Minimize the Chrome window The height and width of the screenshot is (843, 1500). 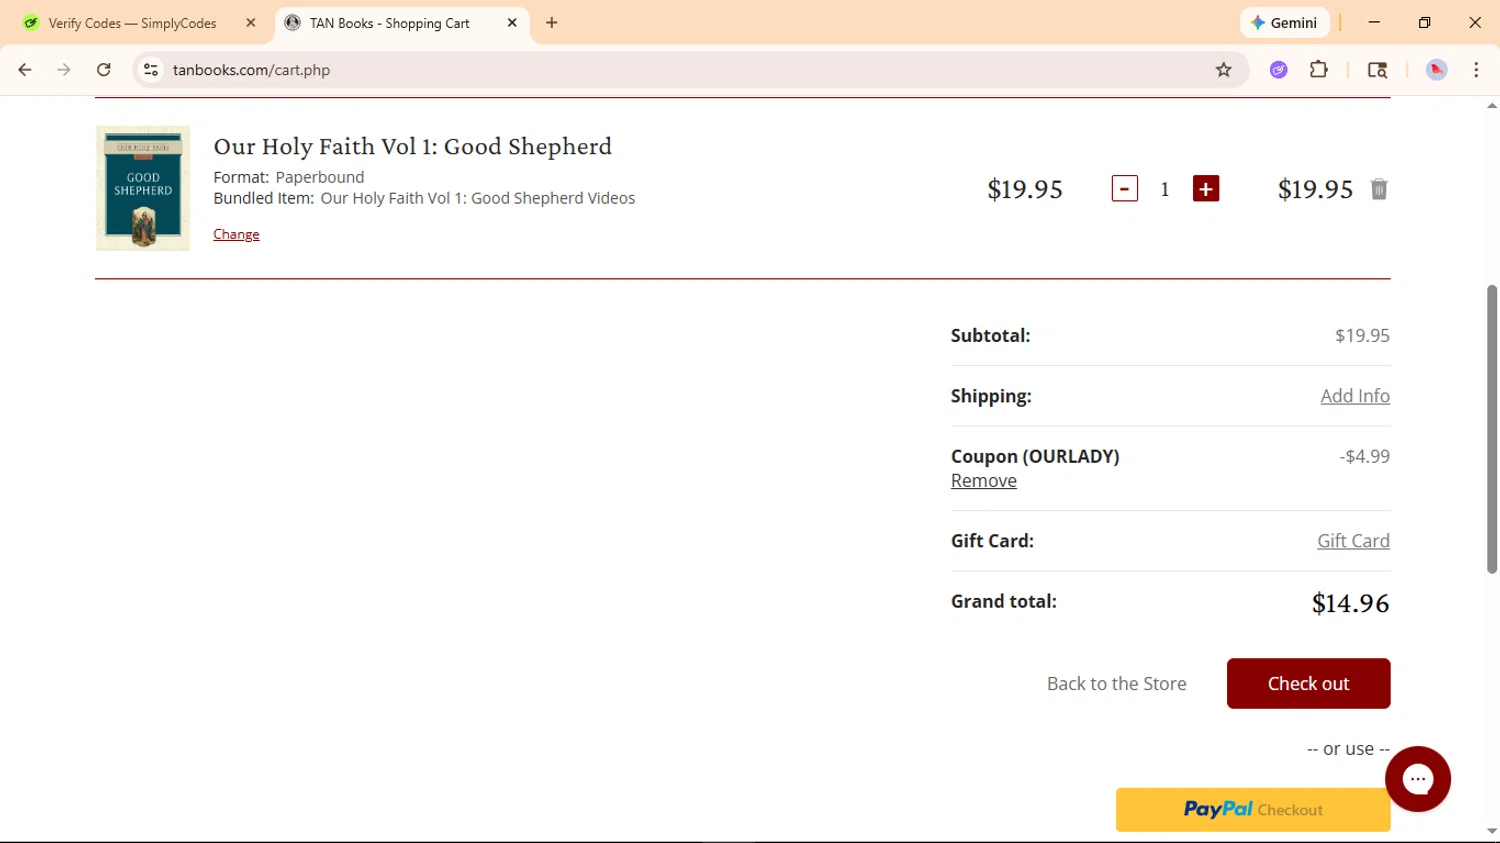[1374, 22]
